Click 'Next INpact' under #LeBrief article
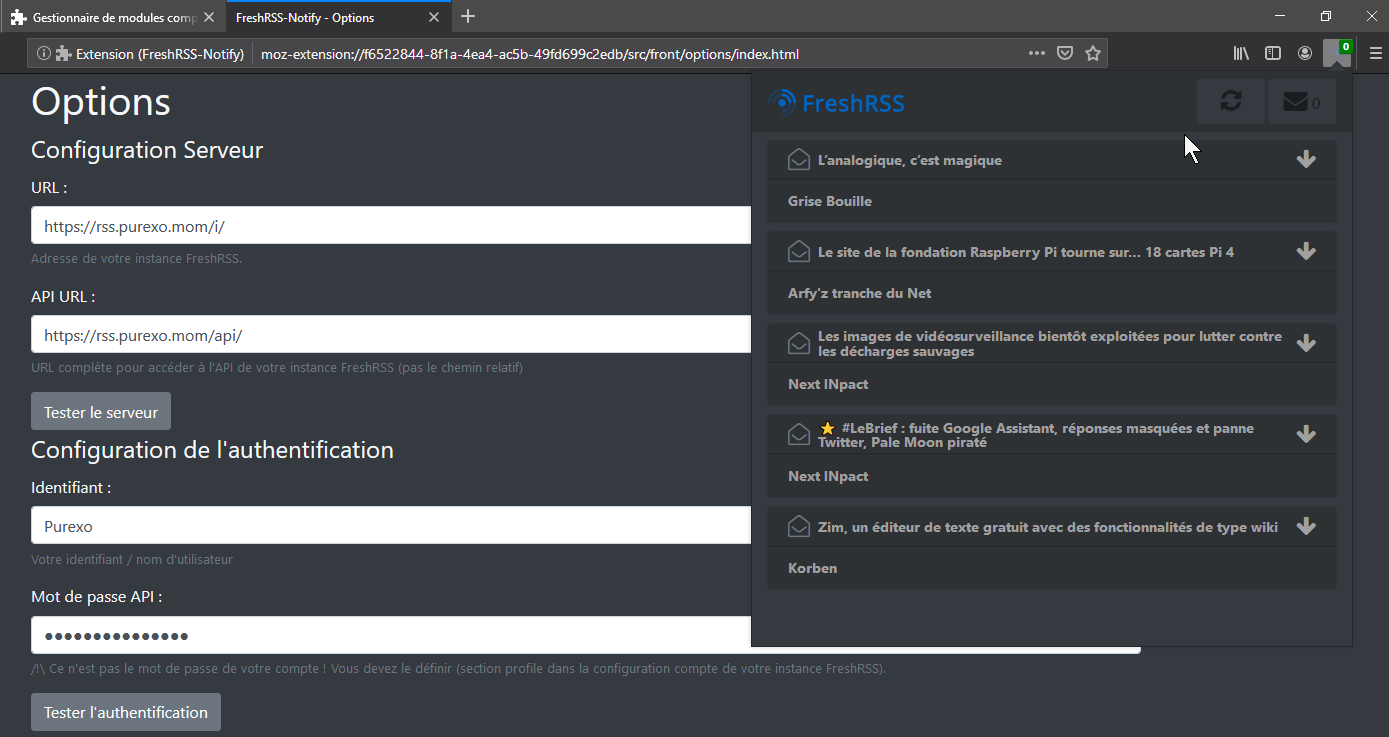The width and height of the screenshot is (1389, 737). tap(828, 476)
